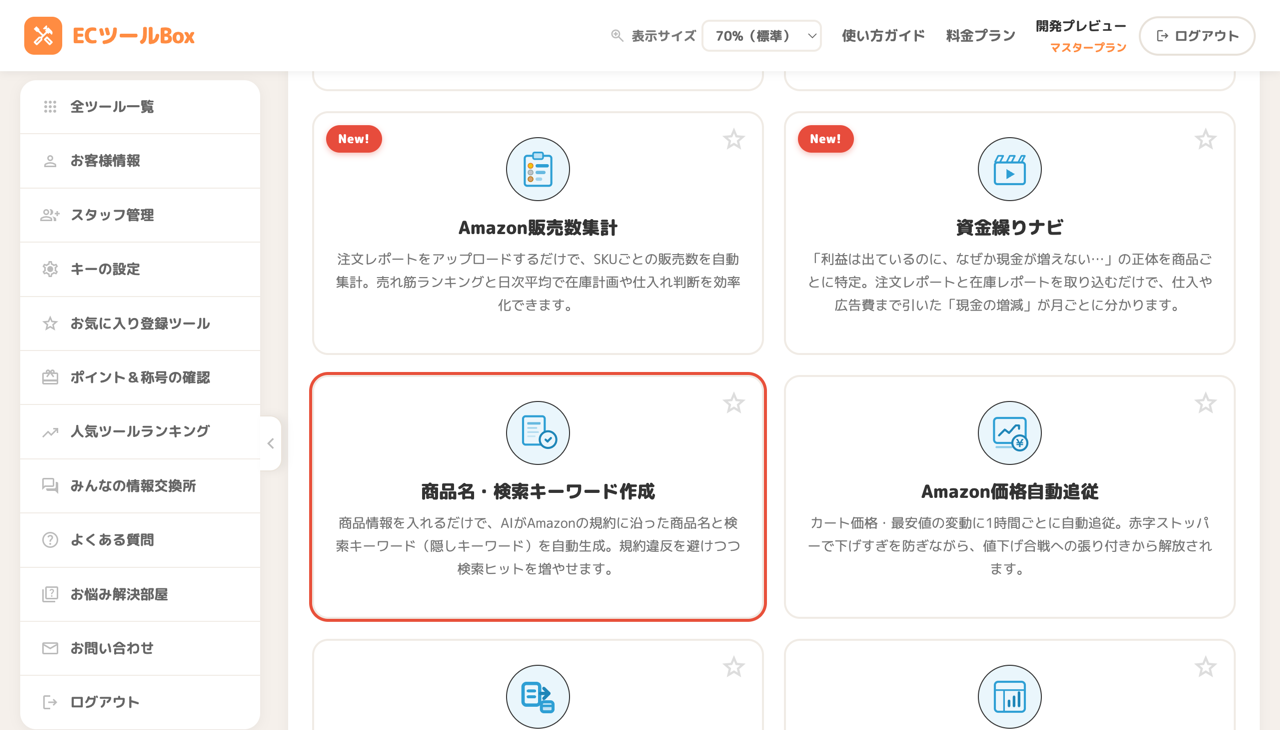Click the question mark icon beside よくある質問
This screenshot has width=1280, height=730.
(50, 540)
